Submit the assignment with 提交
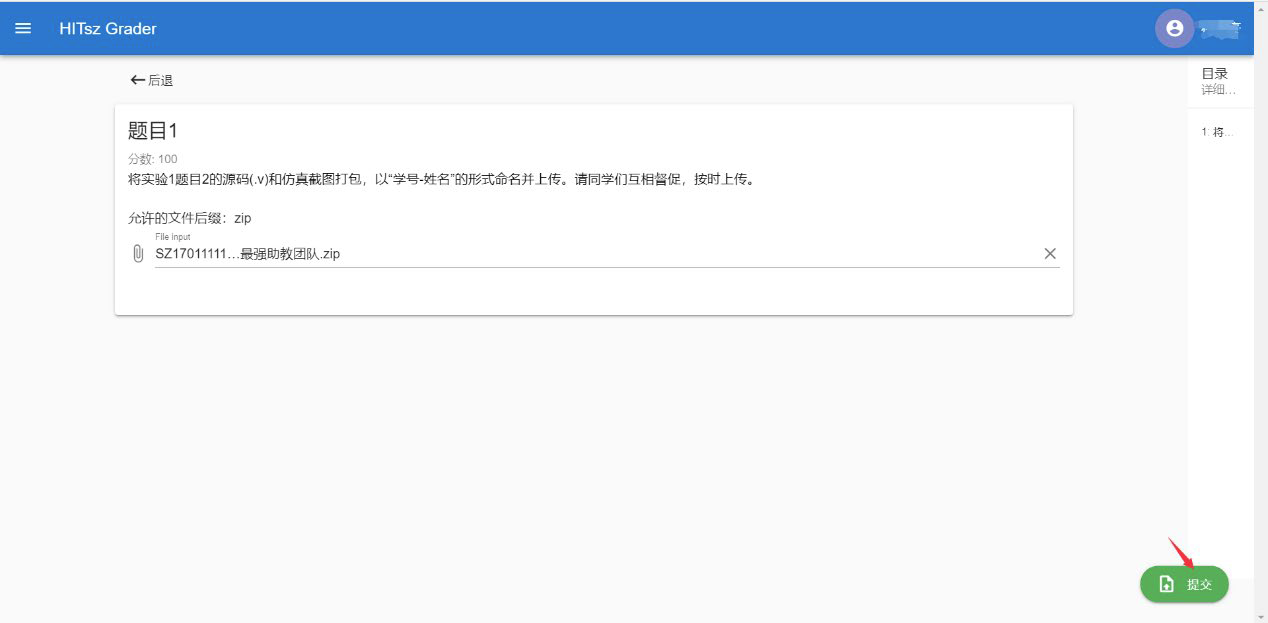Screen dimensions: 1268x623 pyautogui.click(x=1198, y=584)
